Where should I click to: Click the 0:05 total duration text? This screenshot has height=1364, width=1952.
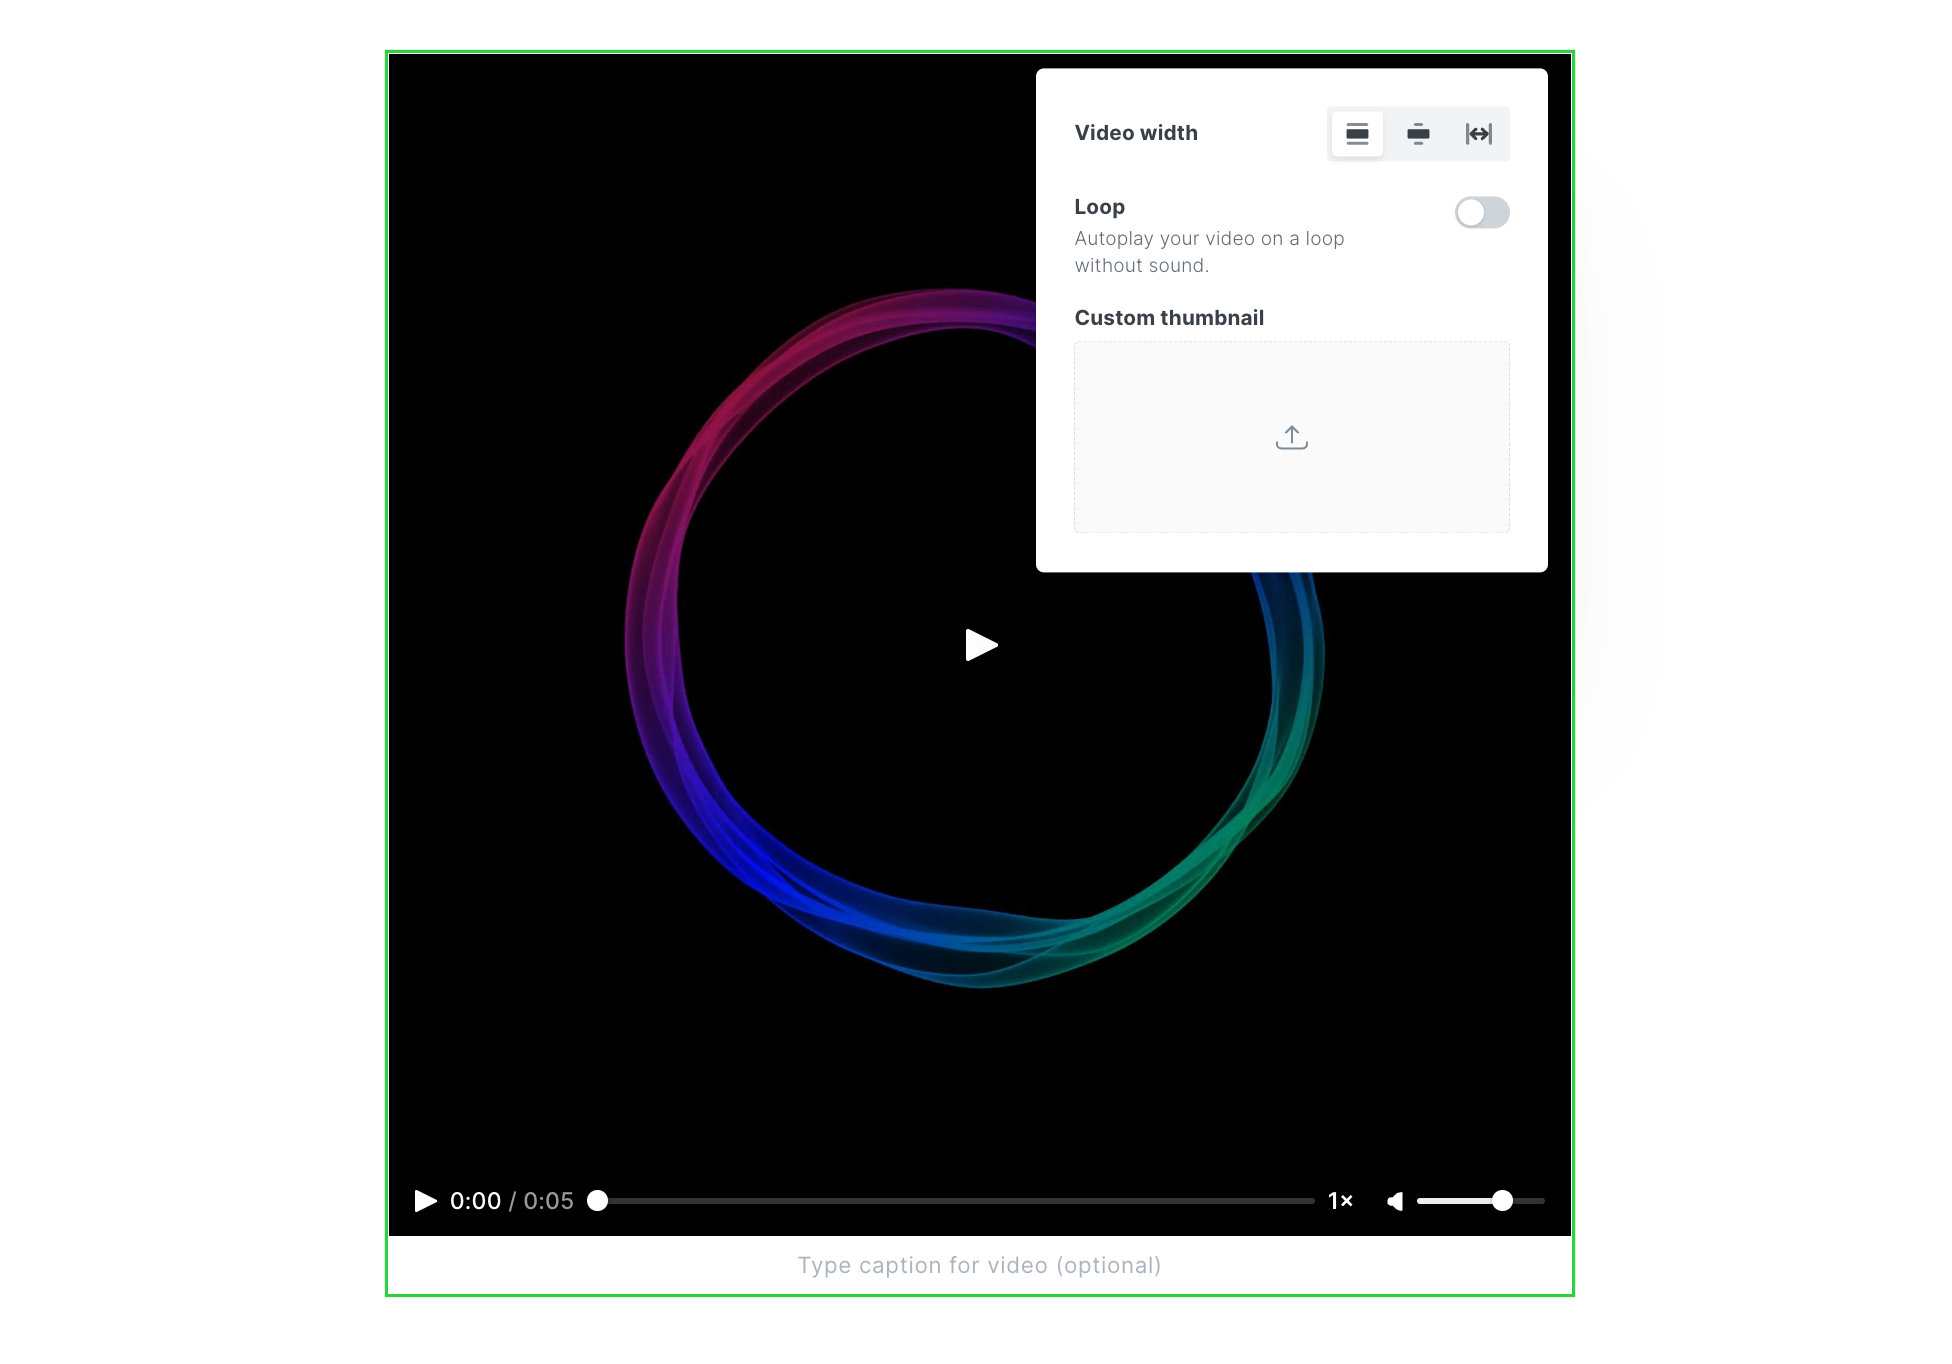(x=549, y=1201)
